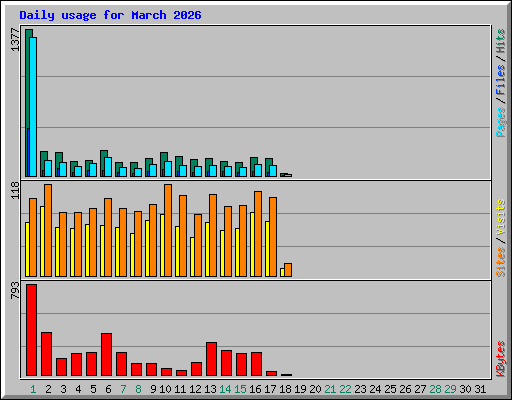Select the red KBytes bar for day 2

pos(46,354)
